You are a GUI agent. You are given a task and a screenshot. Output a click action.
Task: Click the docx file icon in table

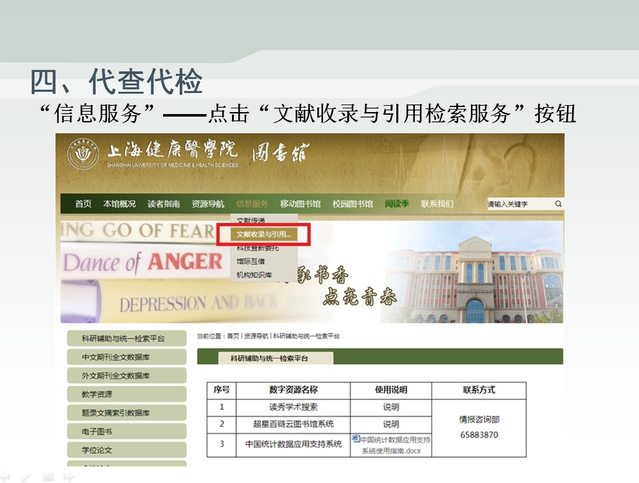[x=355, y=438]
